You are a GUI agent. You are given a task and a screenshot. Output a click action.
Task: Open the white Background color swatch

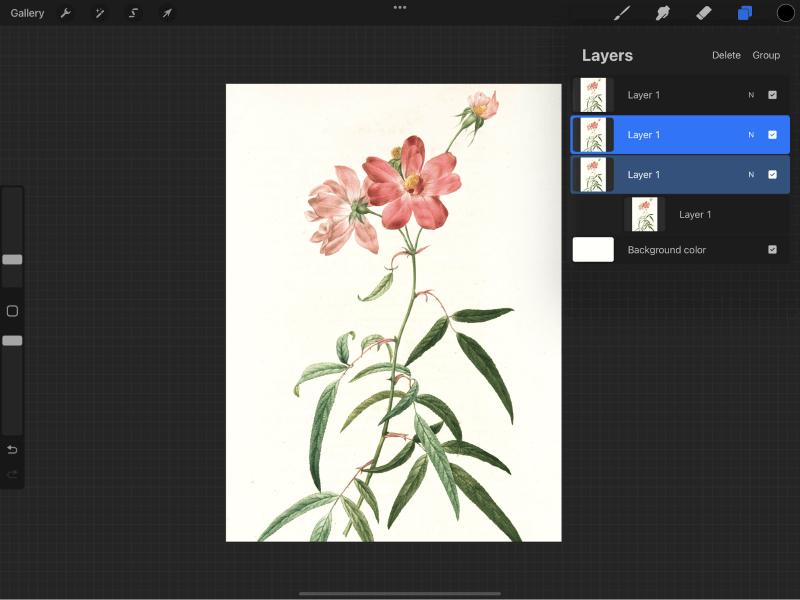point(593,249)
